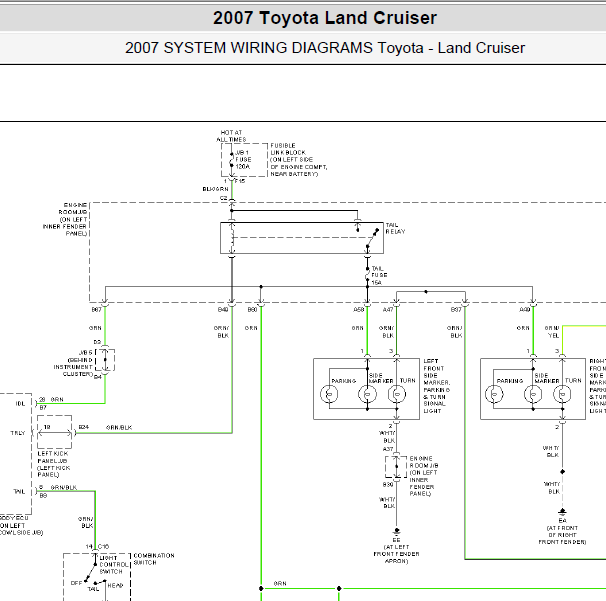Click the Tail Relay switch contact symbol
606x601 pixels.
tap(371, 238)
